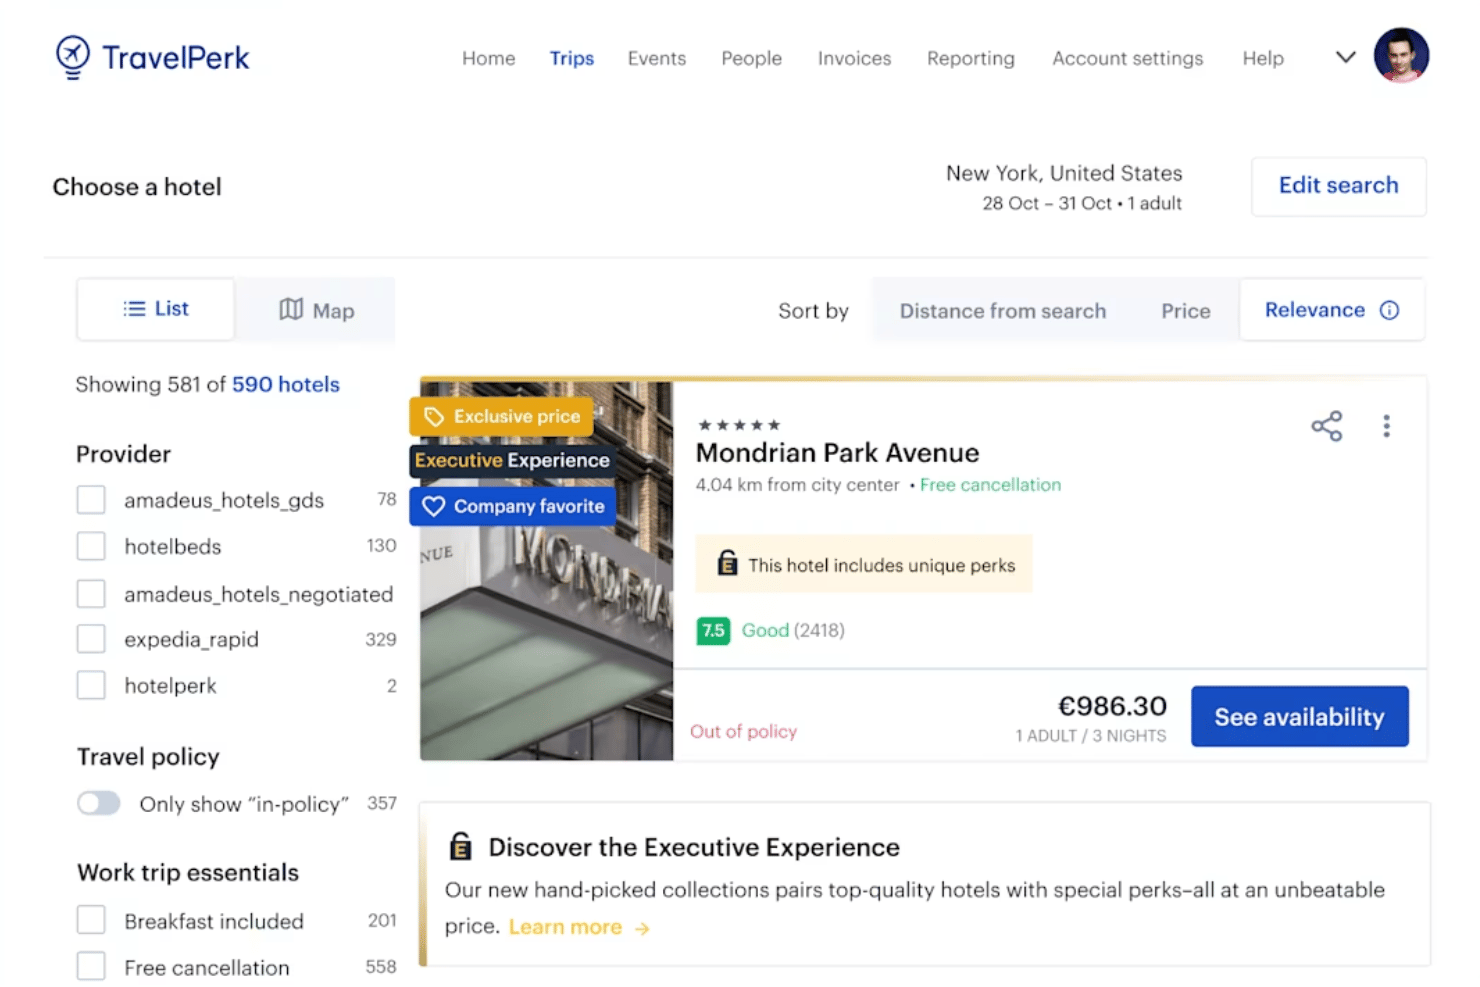
Task: Open the three-dot menu on hotel card
Action: click(x=1386, y=426)
